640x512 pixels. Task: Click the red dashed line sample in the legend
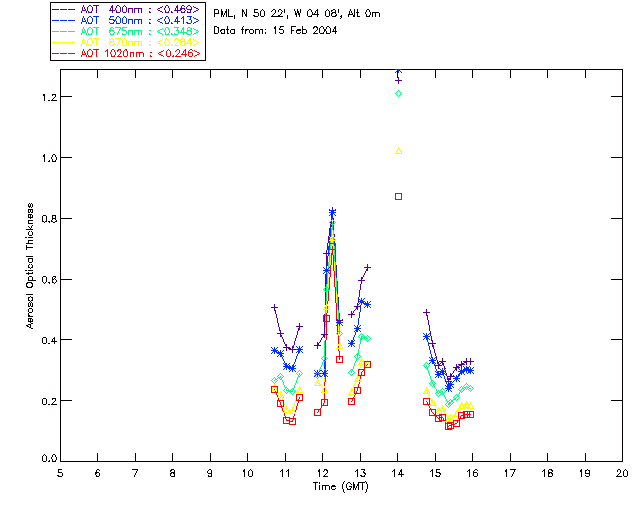click(63, 53)
